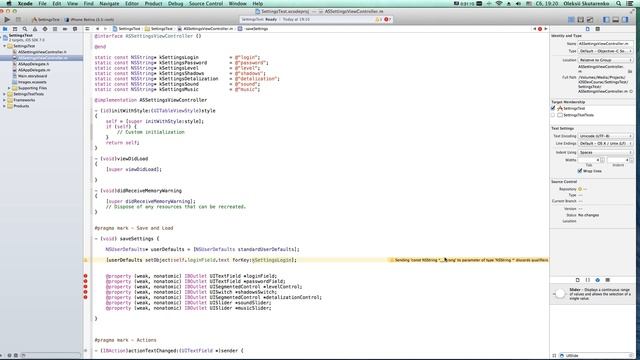This screenshot has width=640, height=360.
Task: Open the file Type dropdown in inspector
Action: (605, 51)
